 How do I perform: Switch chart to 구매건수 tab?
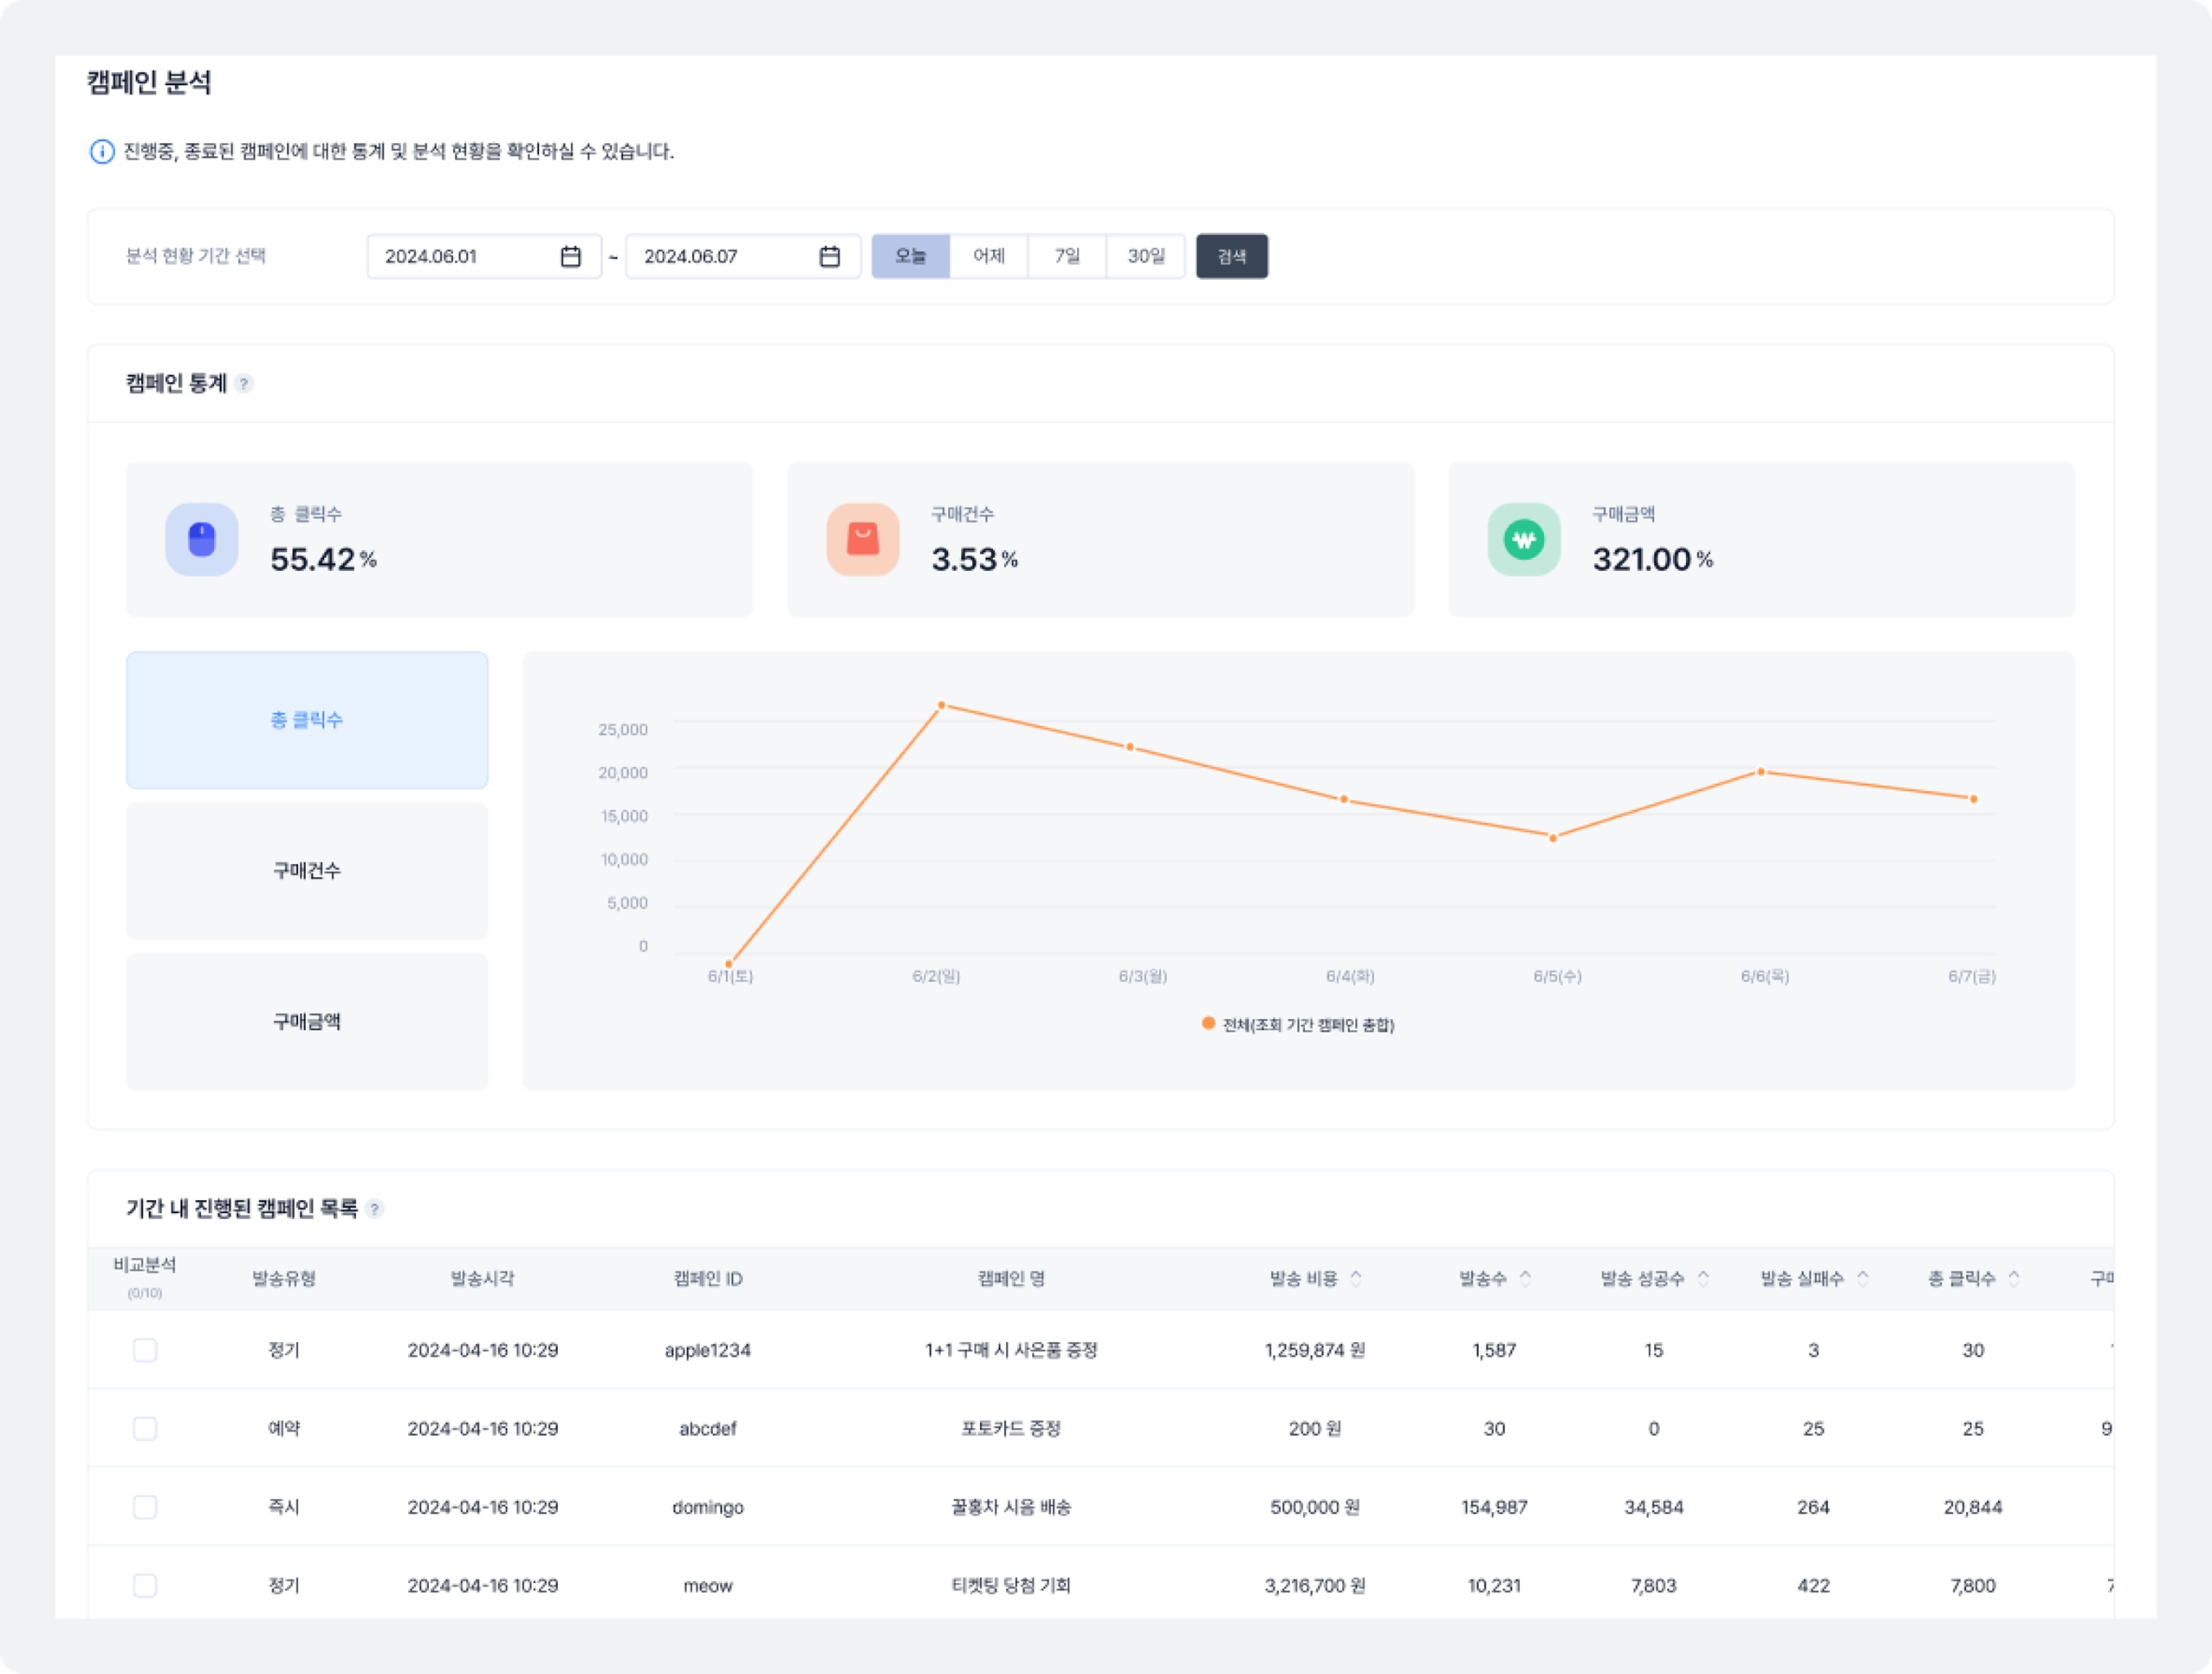pyautogui.click(x=307, y=871)
